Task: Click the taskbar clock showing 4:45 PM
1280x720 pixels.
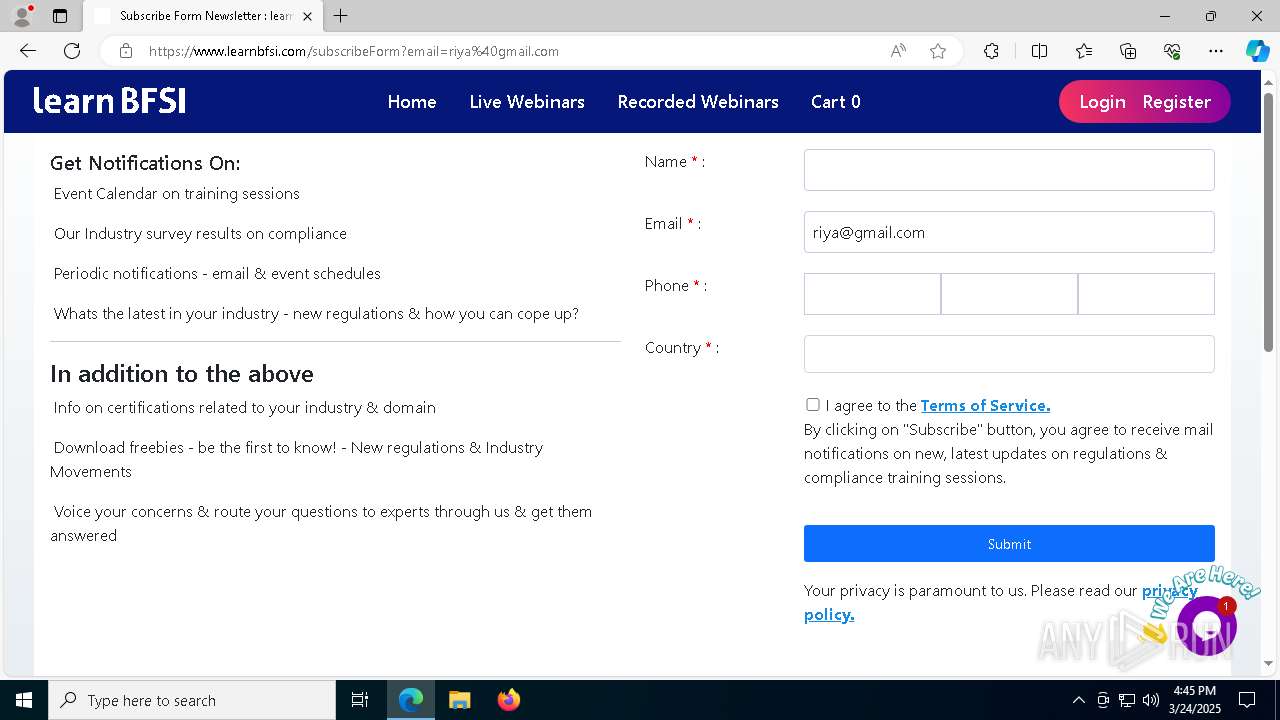Action: tap(1196, 700)
